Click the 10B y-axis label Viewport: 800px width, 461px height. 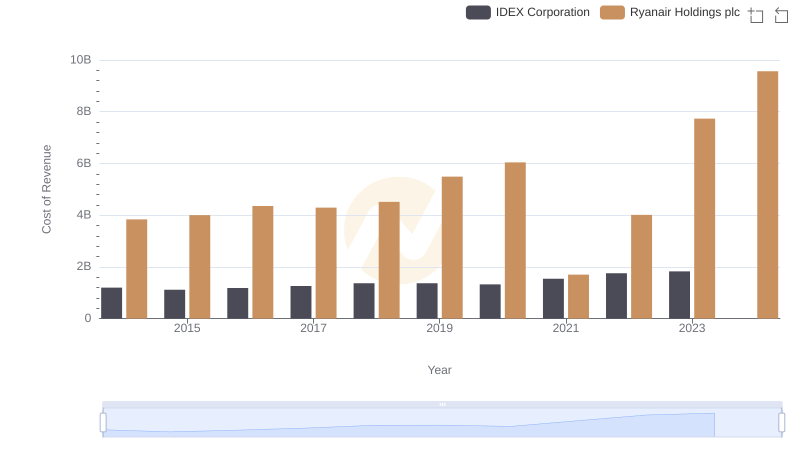coord(81,60)
